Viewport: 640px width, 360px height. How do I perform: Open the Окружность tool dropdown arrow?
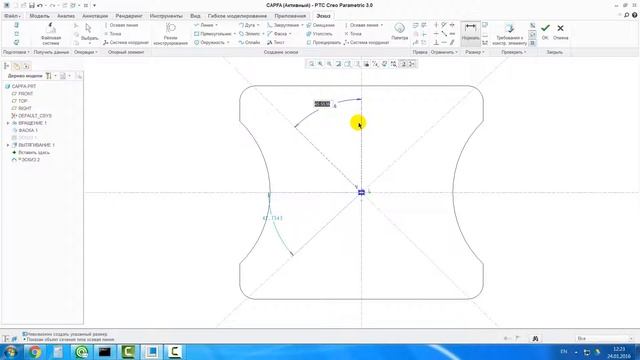point(228,42)
